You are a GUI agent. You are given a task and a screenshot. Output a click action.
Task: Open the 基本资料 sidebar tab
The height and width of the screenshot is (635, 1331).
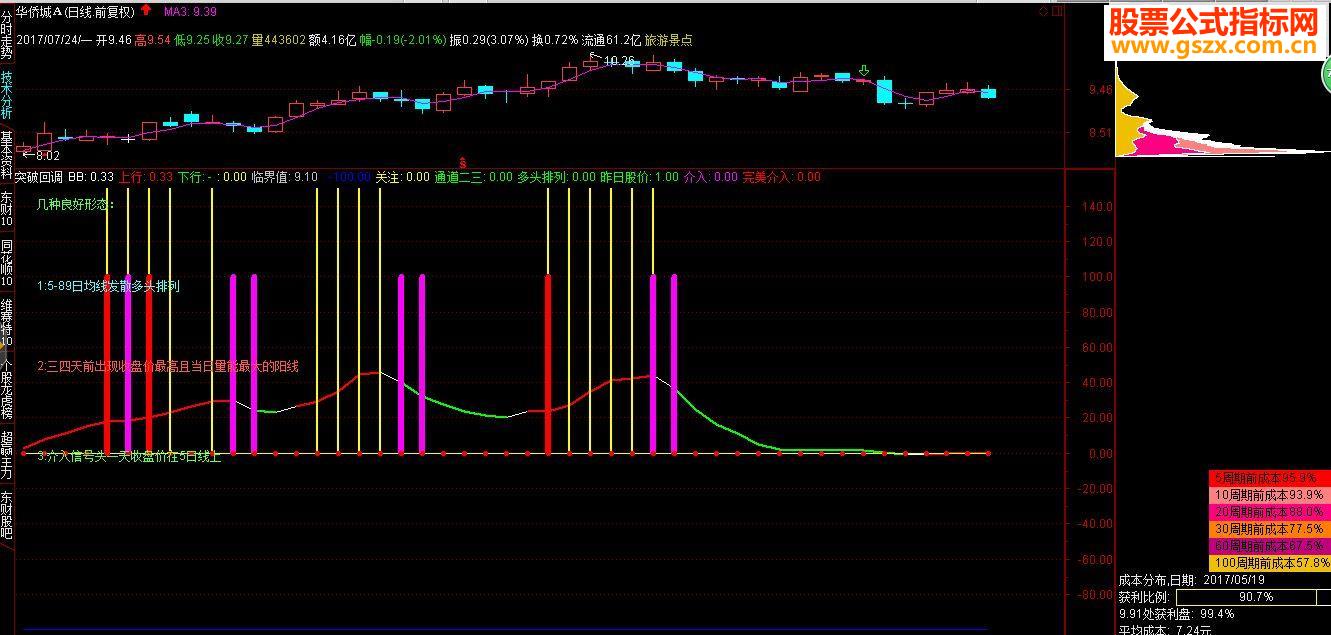(7, 155)
